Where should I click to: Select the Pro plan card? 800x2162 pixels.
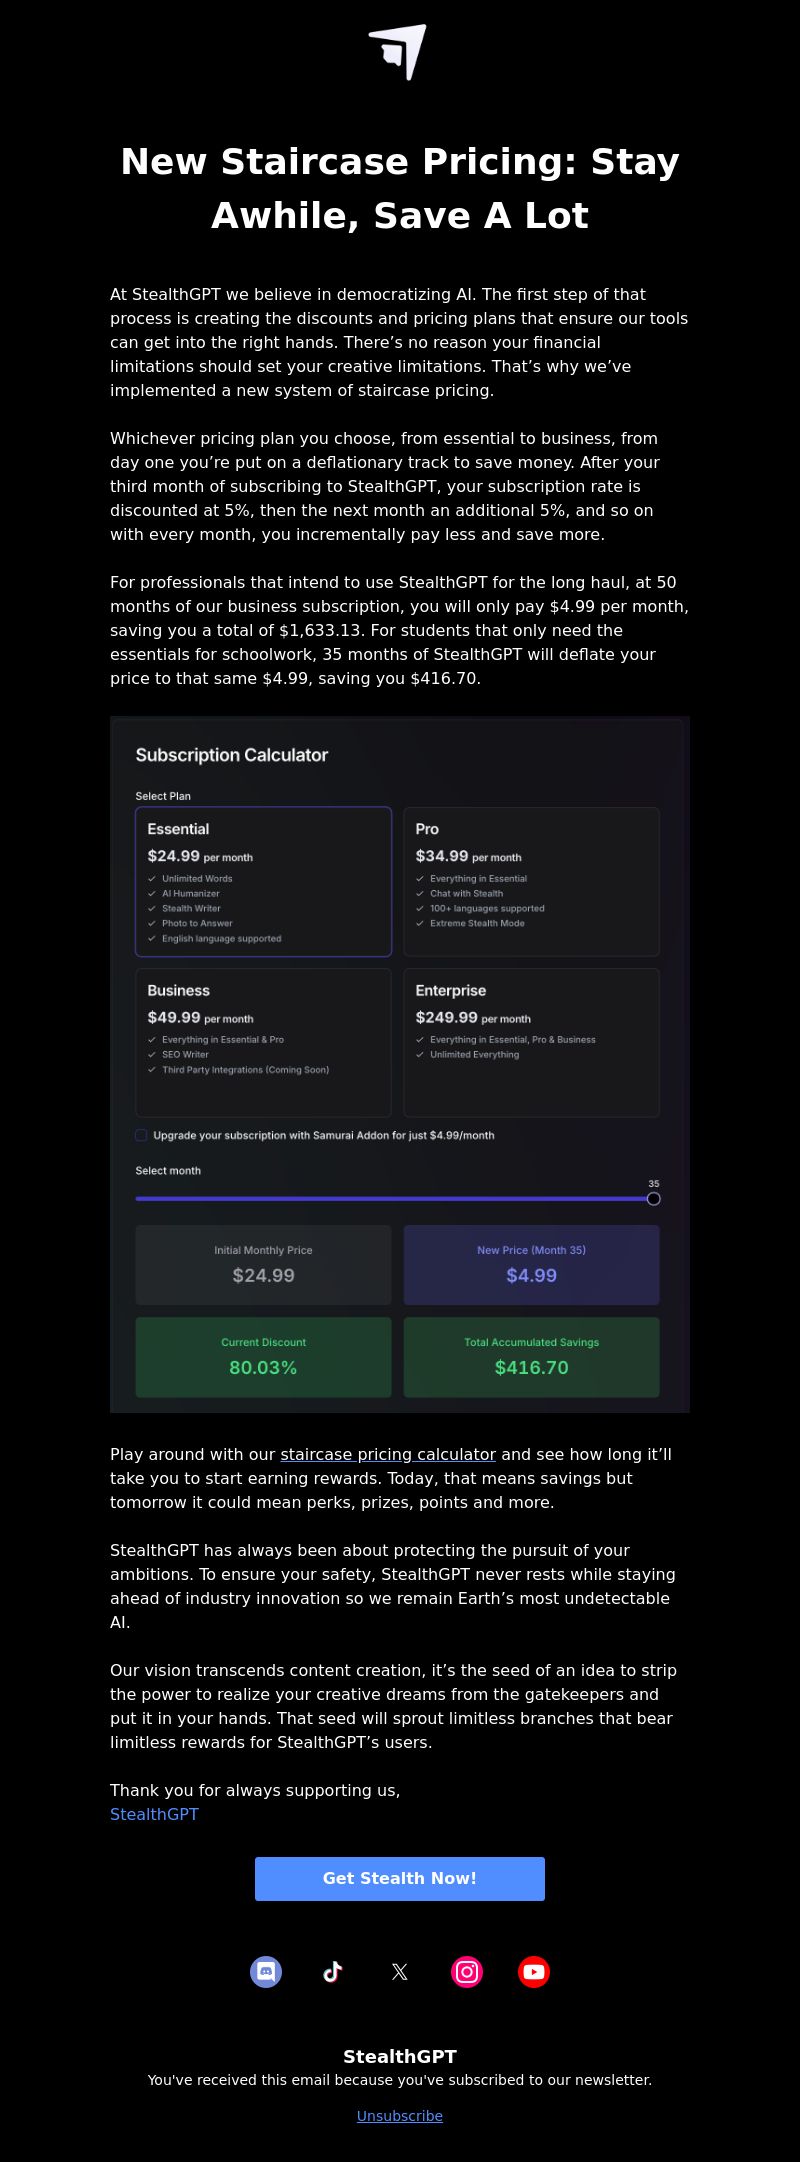531,882
